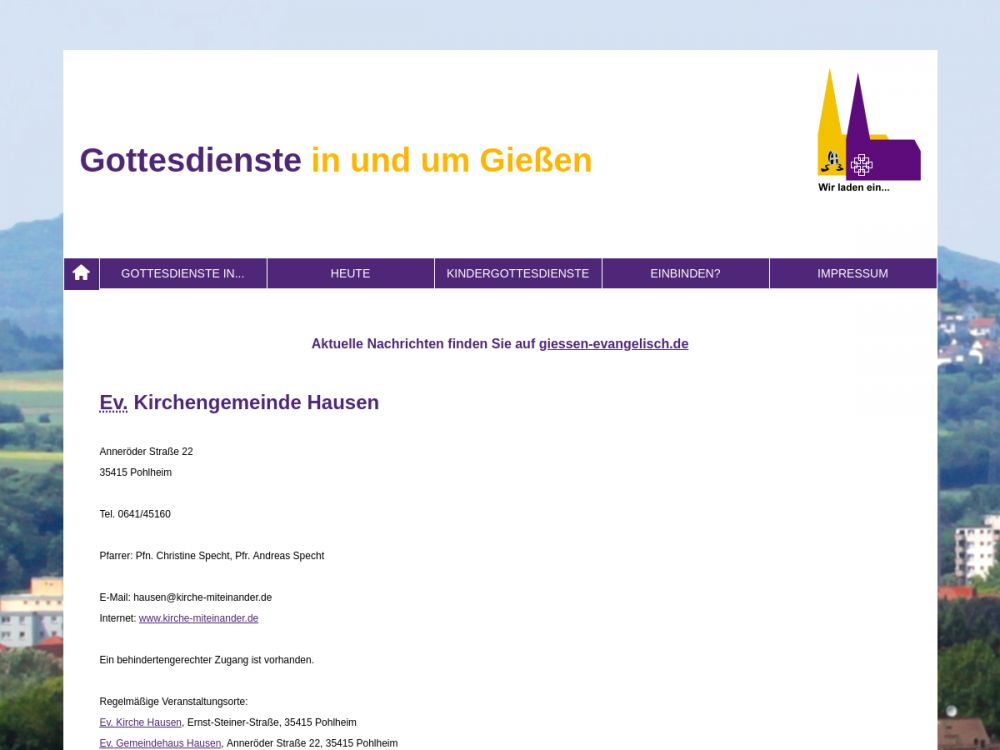Image resolution: width=1000 pixels, height=750 pixels.
Task: Click the parish address 'Anneröder Straße 22'
Action: pos(146,452)
